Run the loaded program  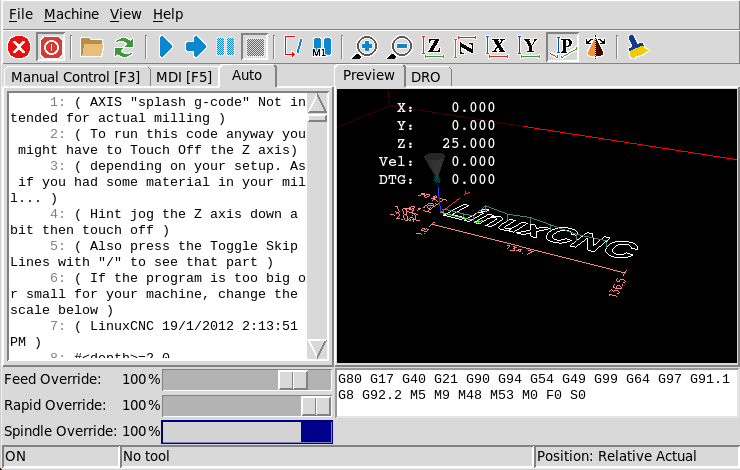coord(166,47)
